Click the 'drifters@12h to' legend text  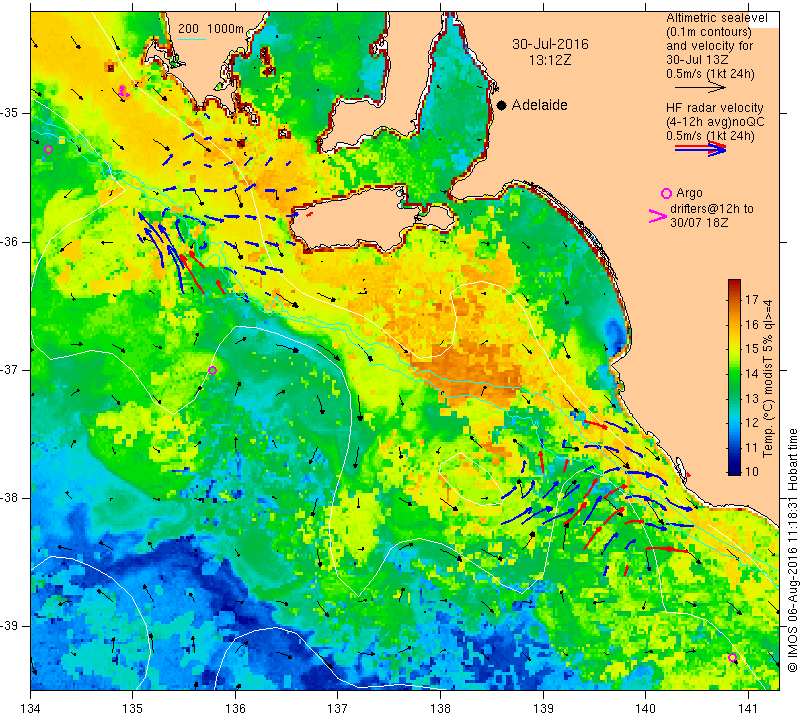[711, 209]
